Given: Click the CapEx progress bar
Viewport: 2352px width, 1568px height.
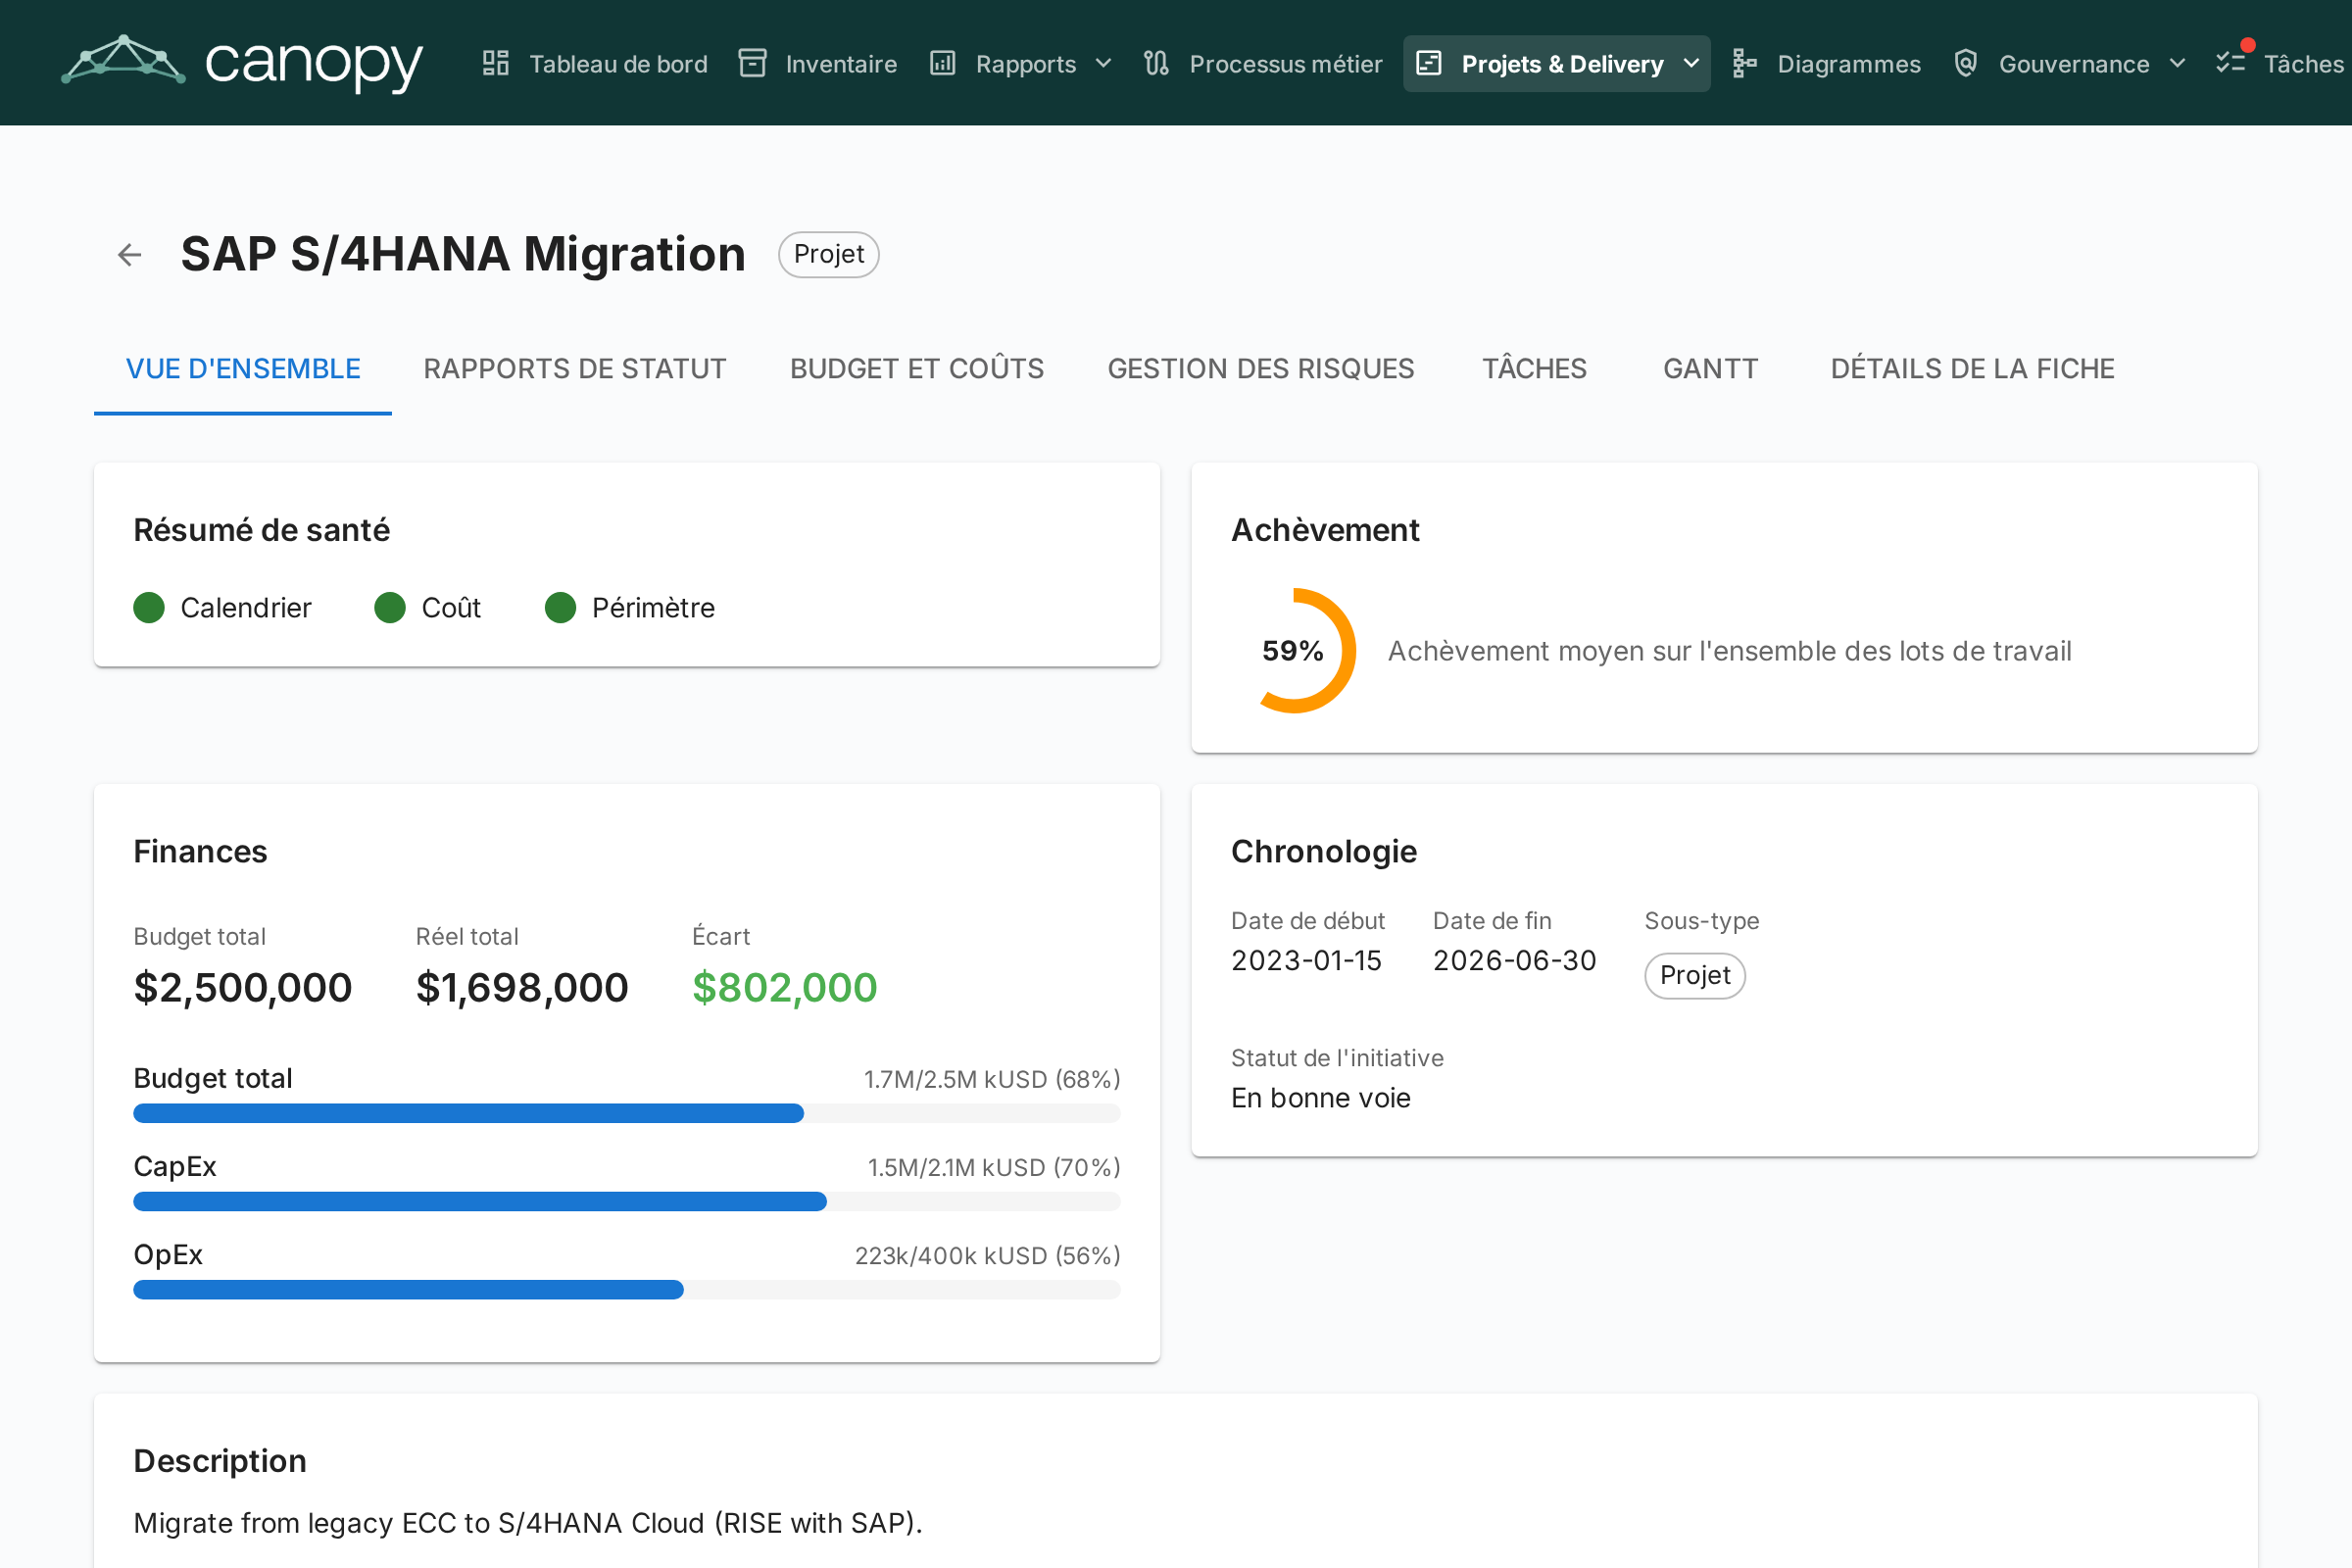Looking at the screenshot, I should click(x=627, y=1202).
